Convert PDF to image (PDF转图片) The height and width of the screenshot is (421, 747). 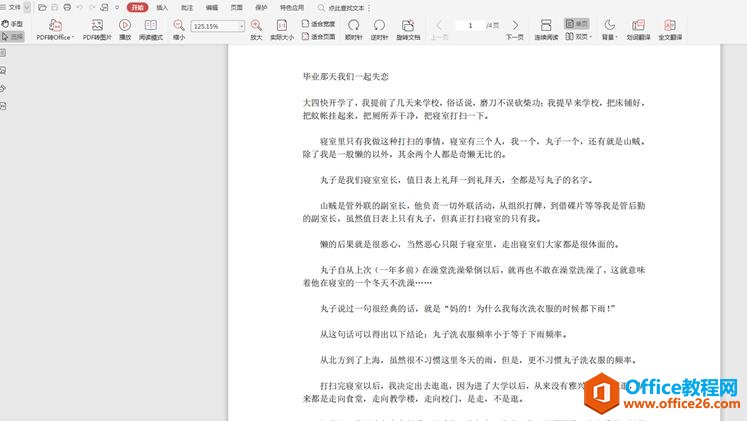pyautogui.click(x=97, y=30)
